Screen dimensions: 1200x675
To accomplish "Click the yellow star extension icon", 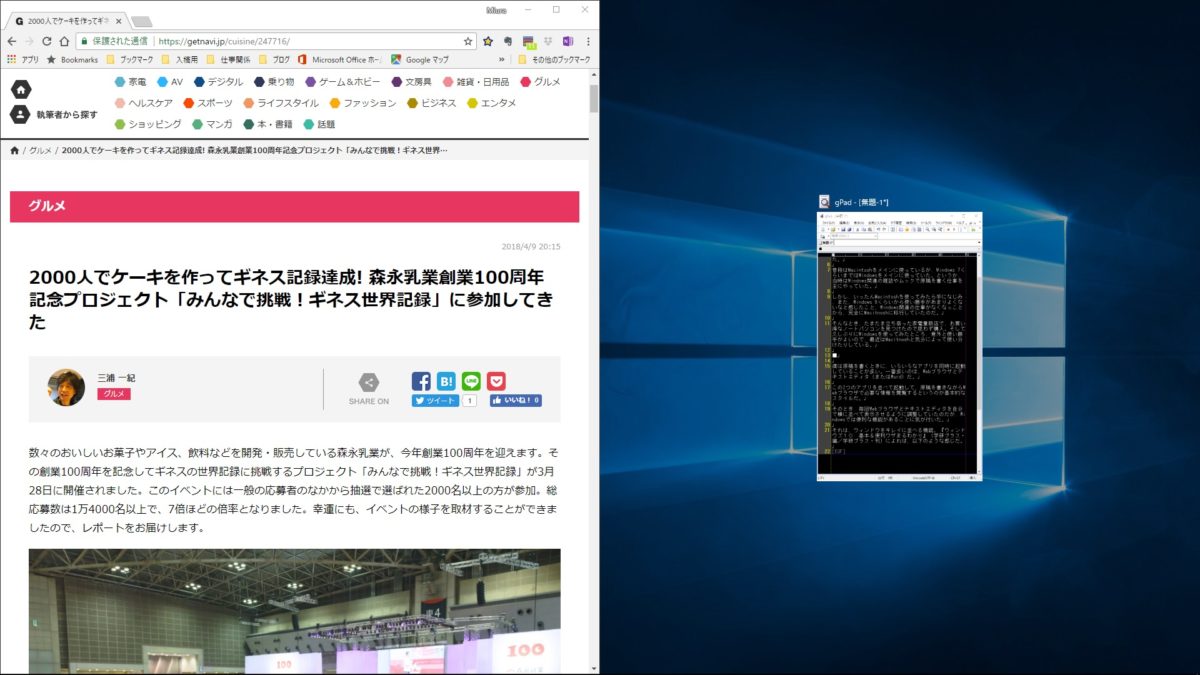I will pyautogui.click(x=488, y=41).
